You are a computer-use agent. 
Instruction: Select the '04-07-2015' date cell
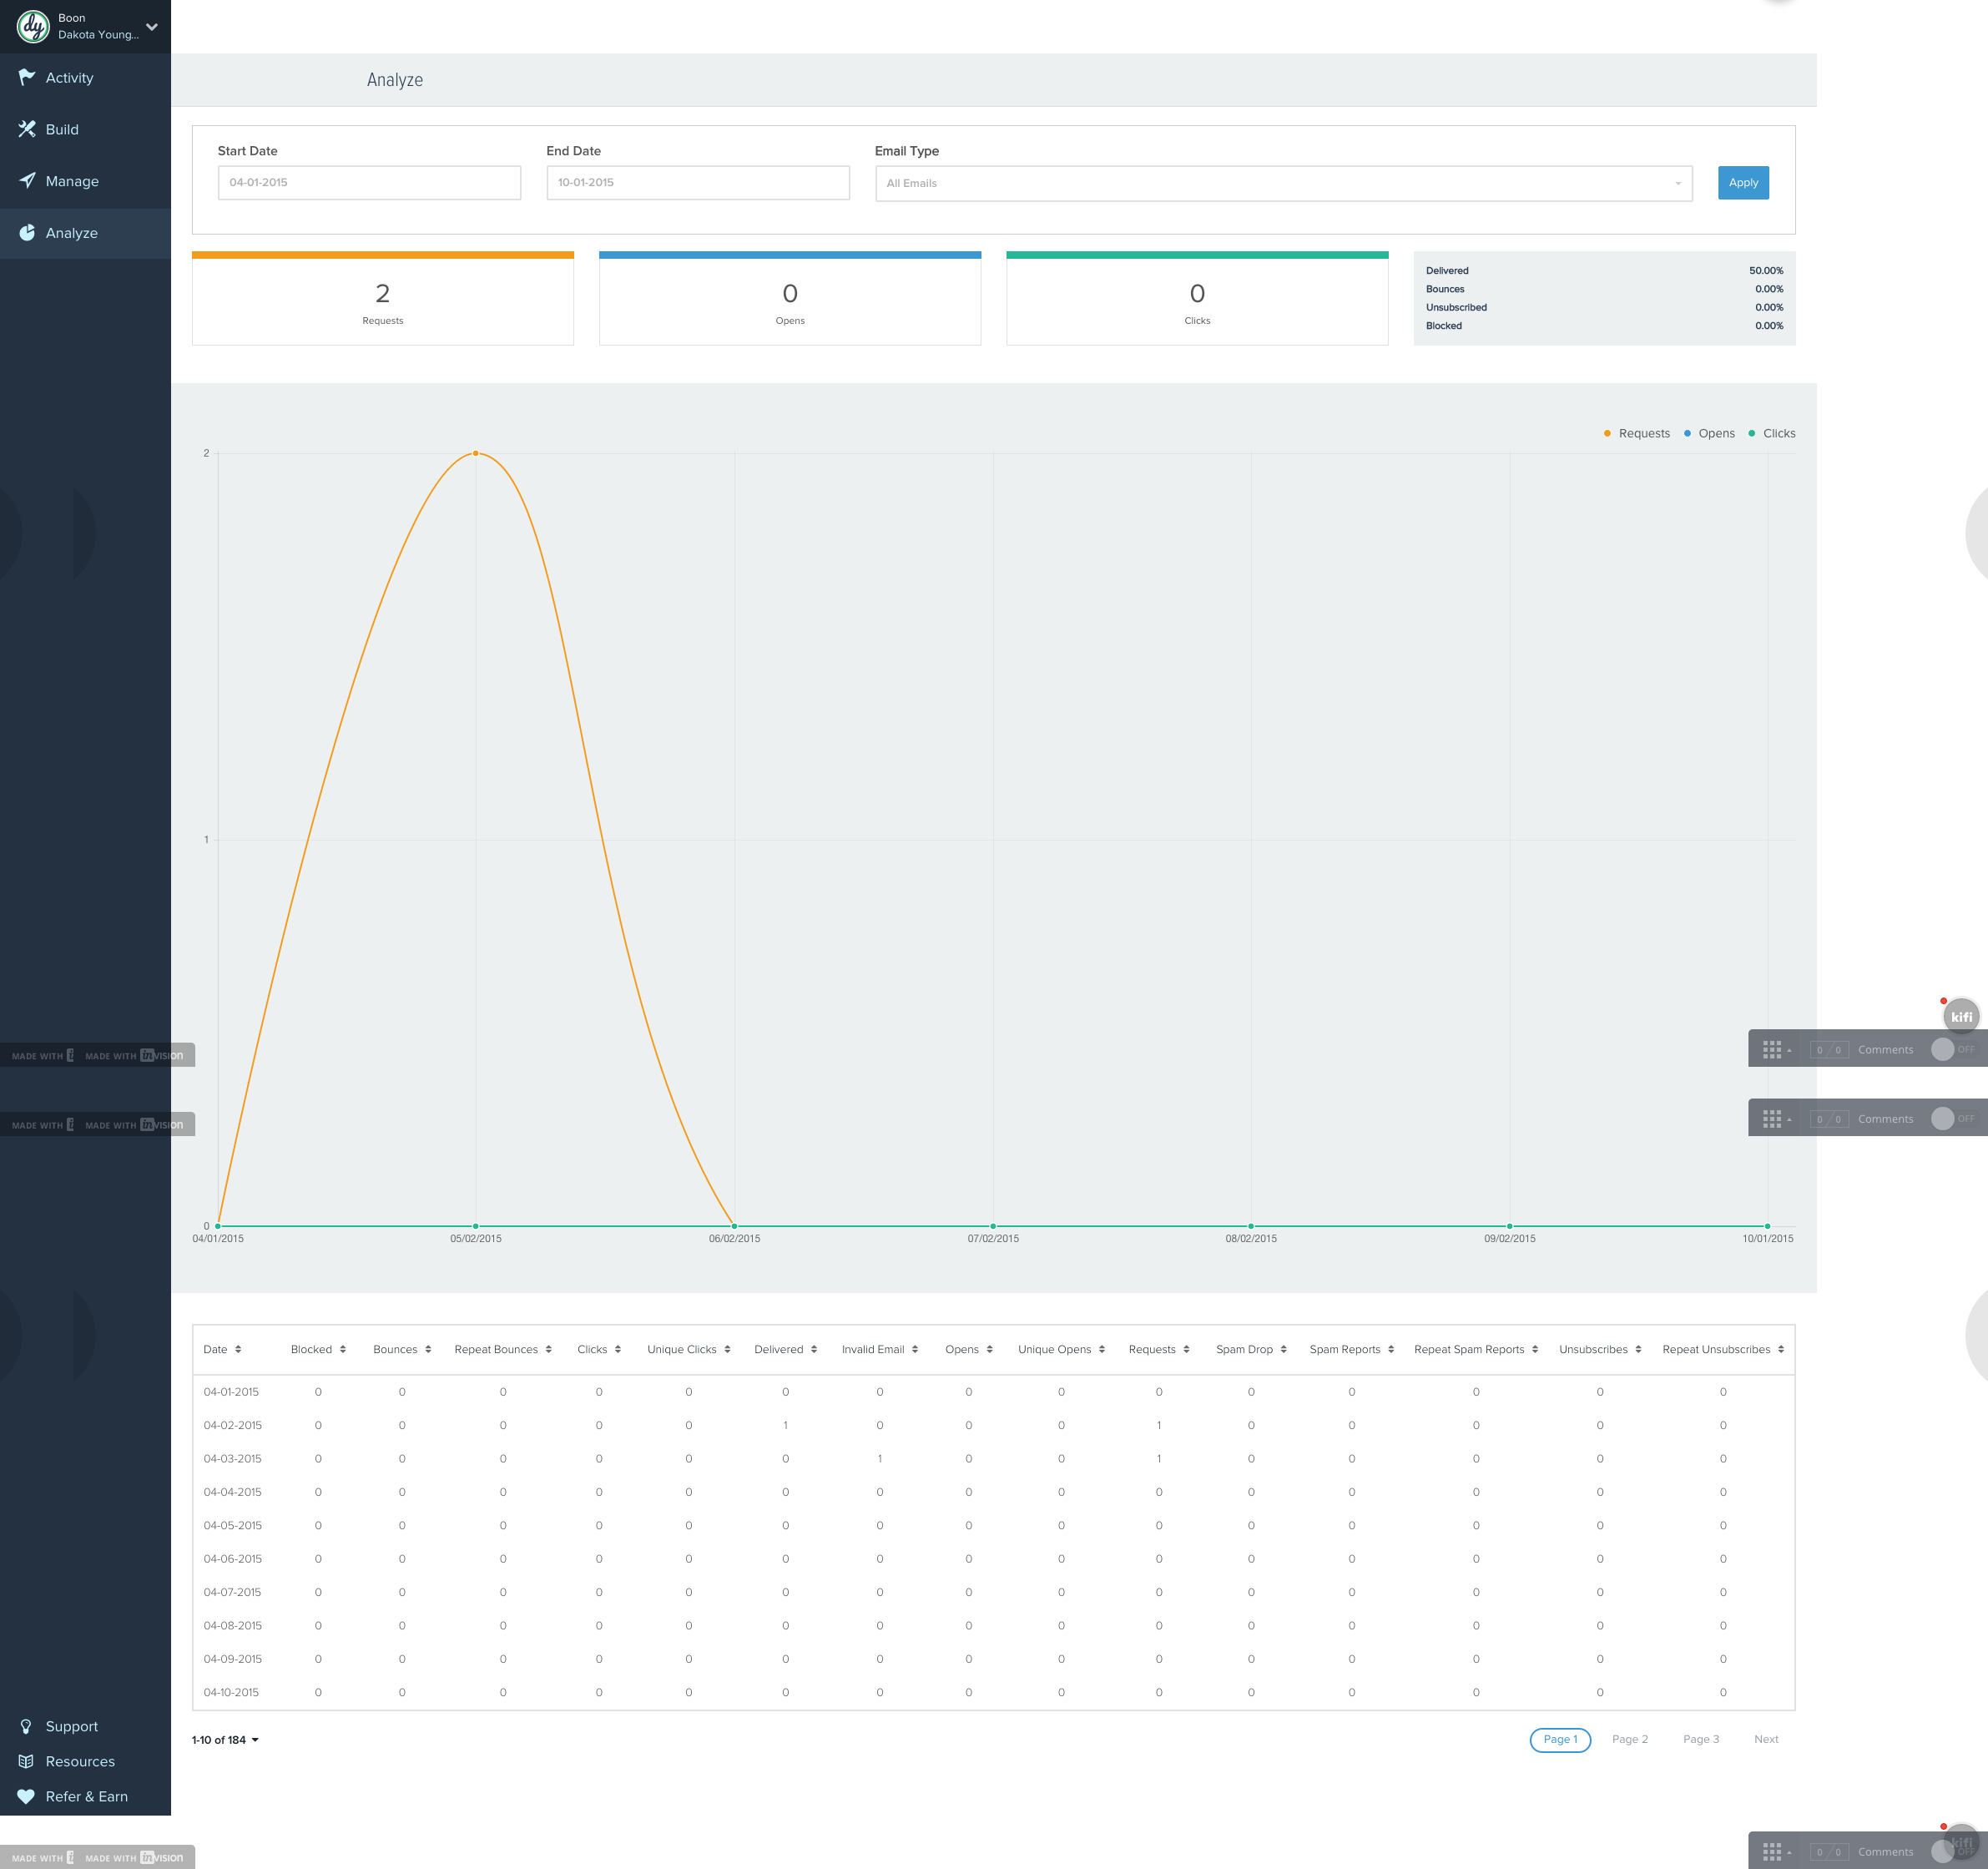pyautogui.click(x=233, y=1592)
